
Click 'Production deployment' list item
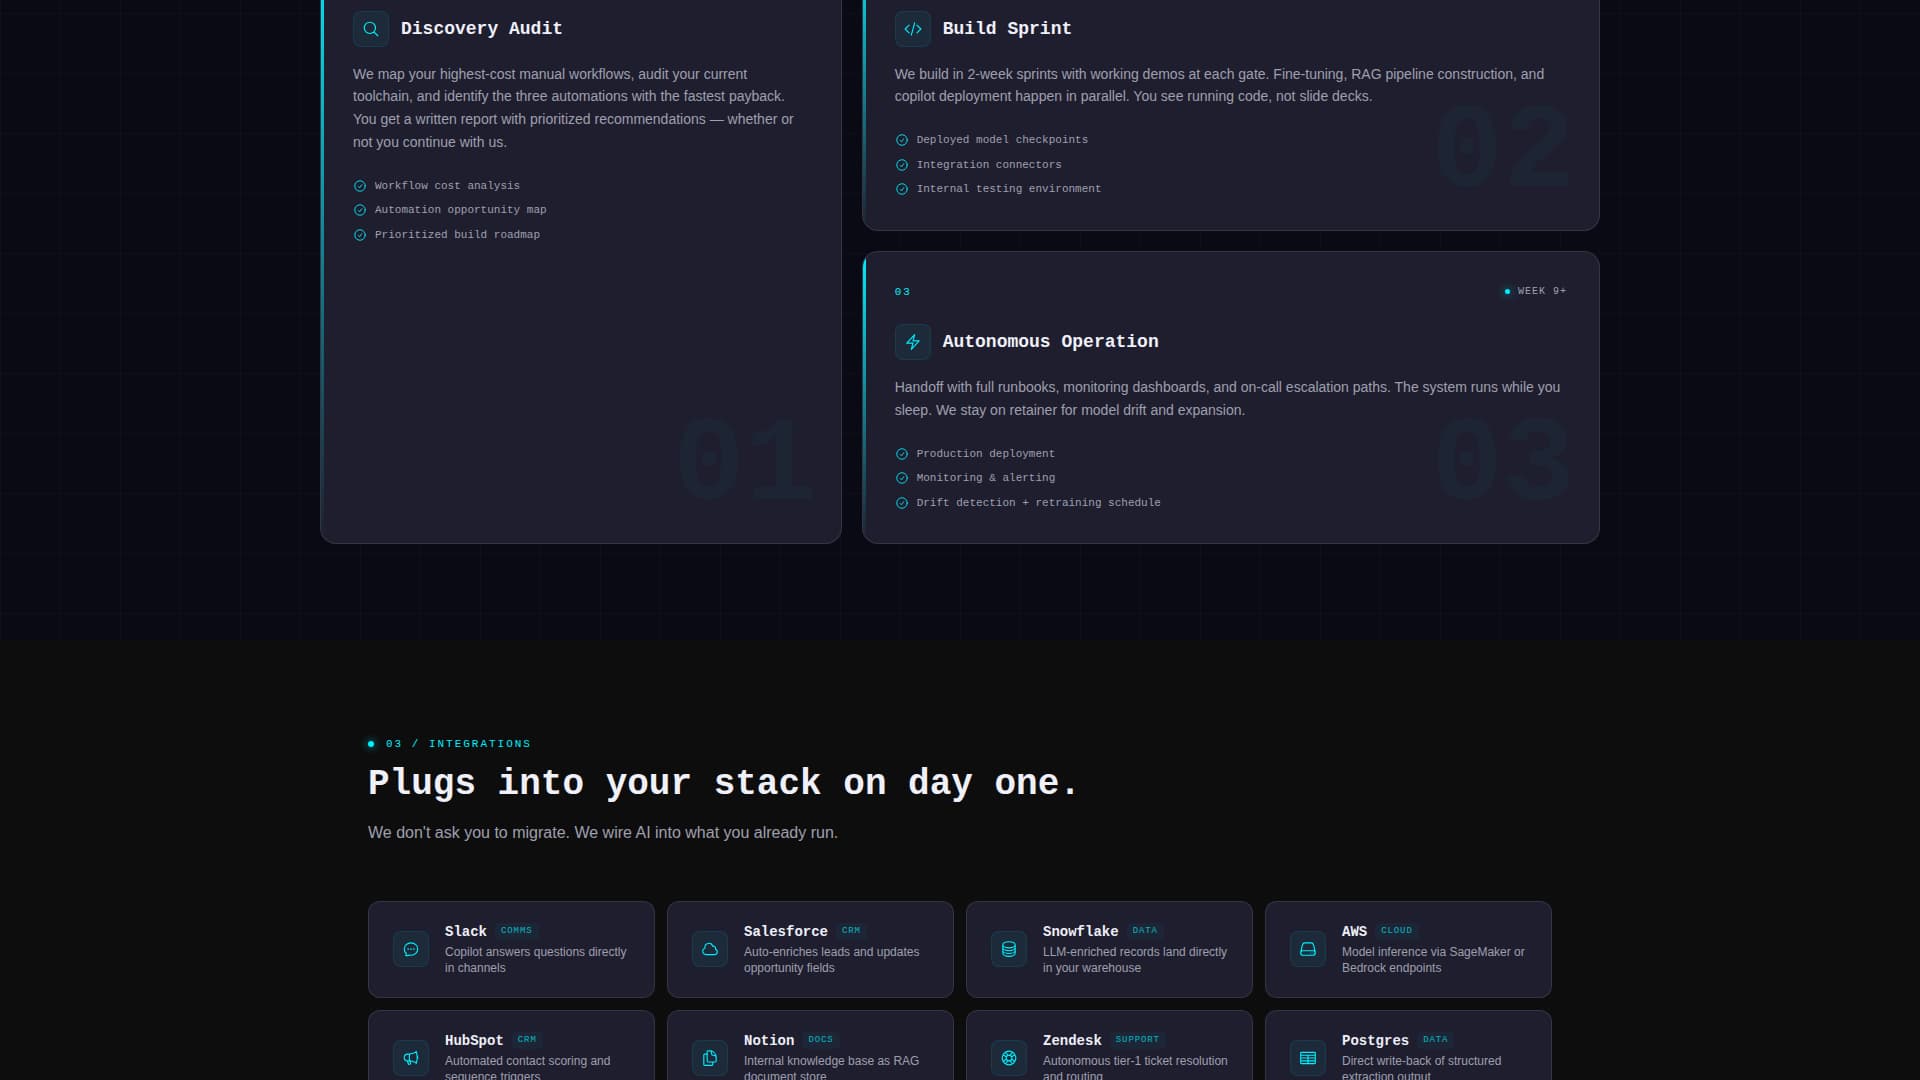click(x=985, y=454)
